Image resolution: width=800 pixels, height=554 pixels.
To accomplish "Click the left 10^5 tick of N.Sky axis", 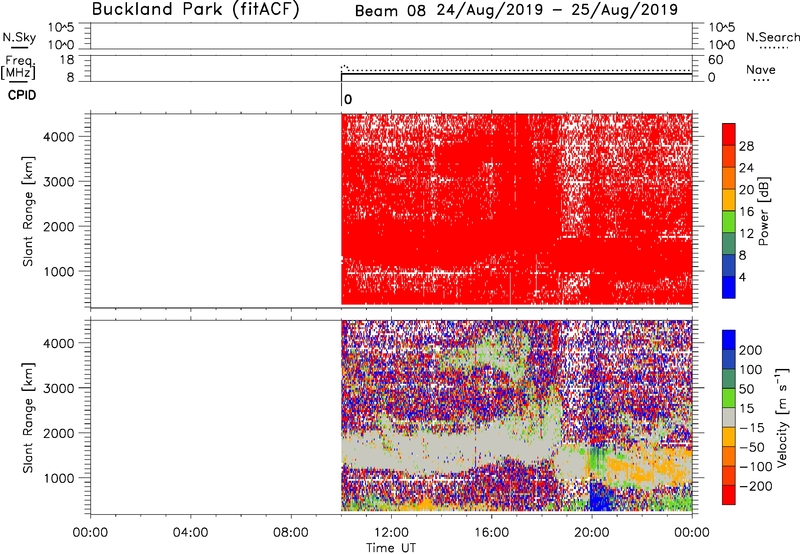I will click(61, 27).
